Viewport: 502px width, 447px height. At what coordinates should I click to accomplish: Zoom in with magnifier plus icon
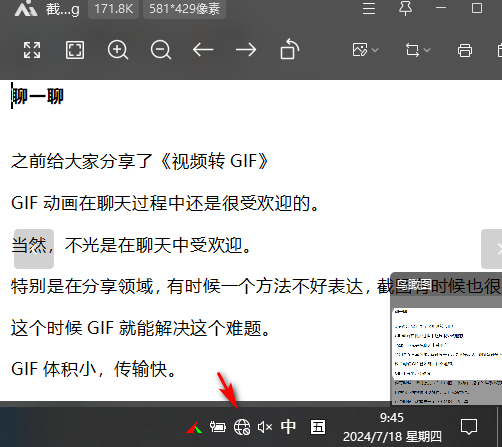pos(118,50)
